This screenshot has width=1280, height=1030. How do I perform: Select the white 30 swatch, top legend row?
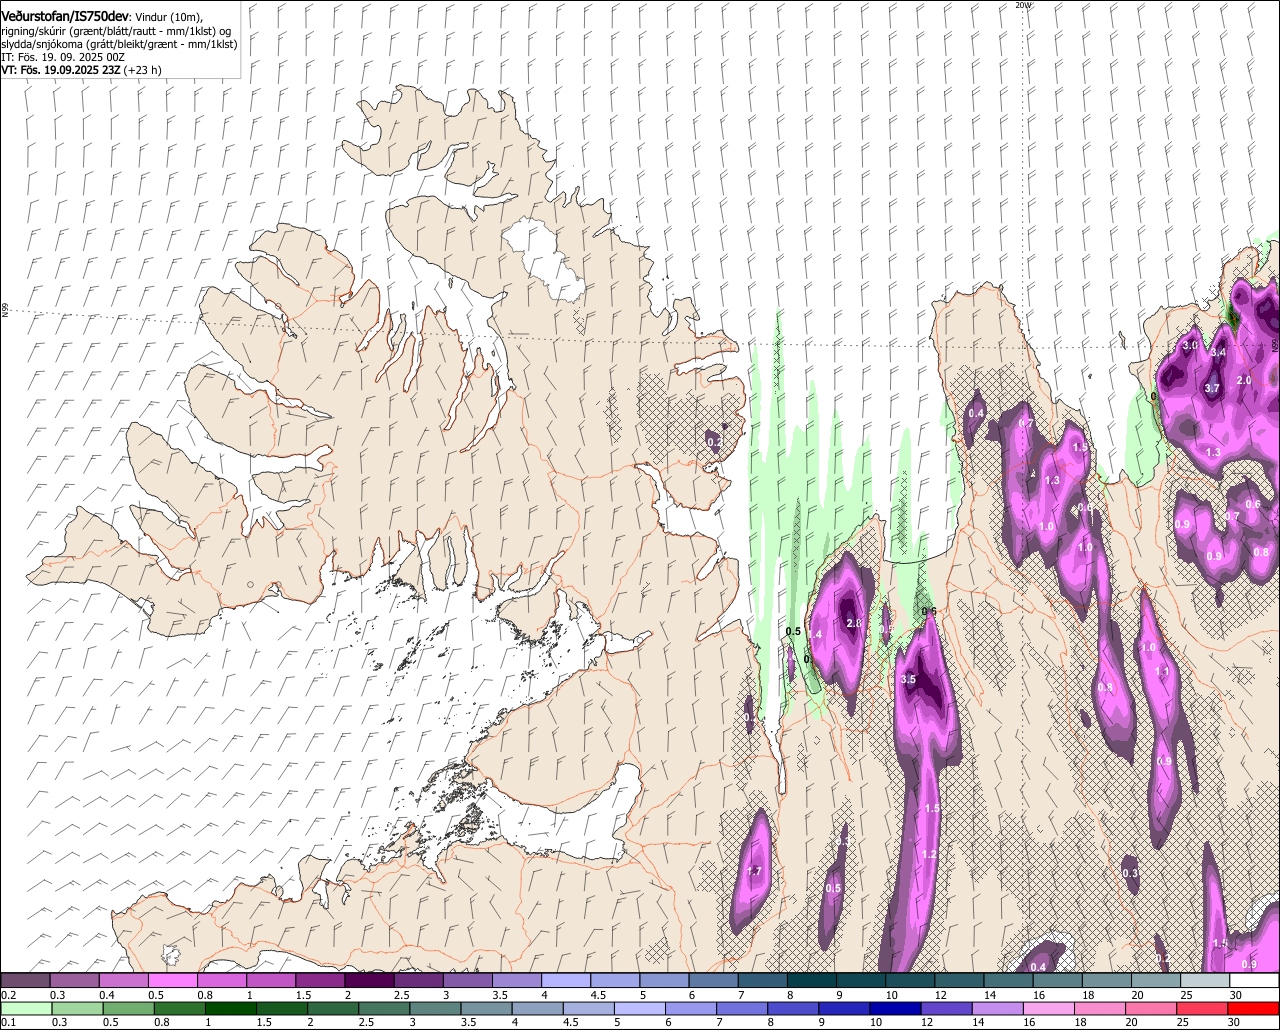(1255, 981)
